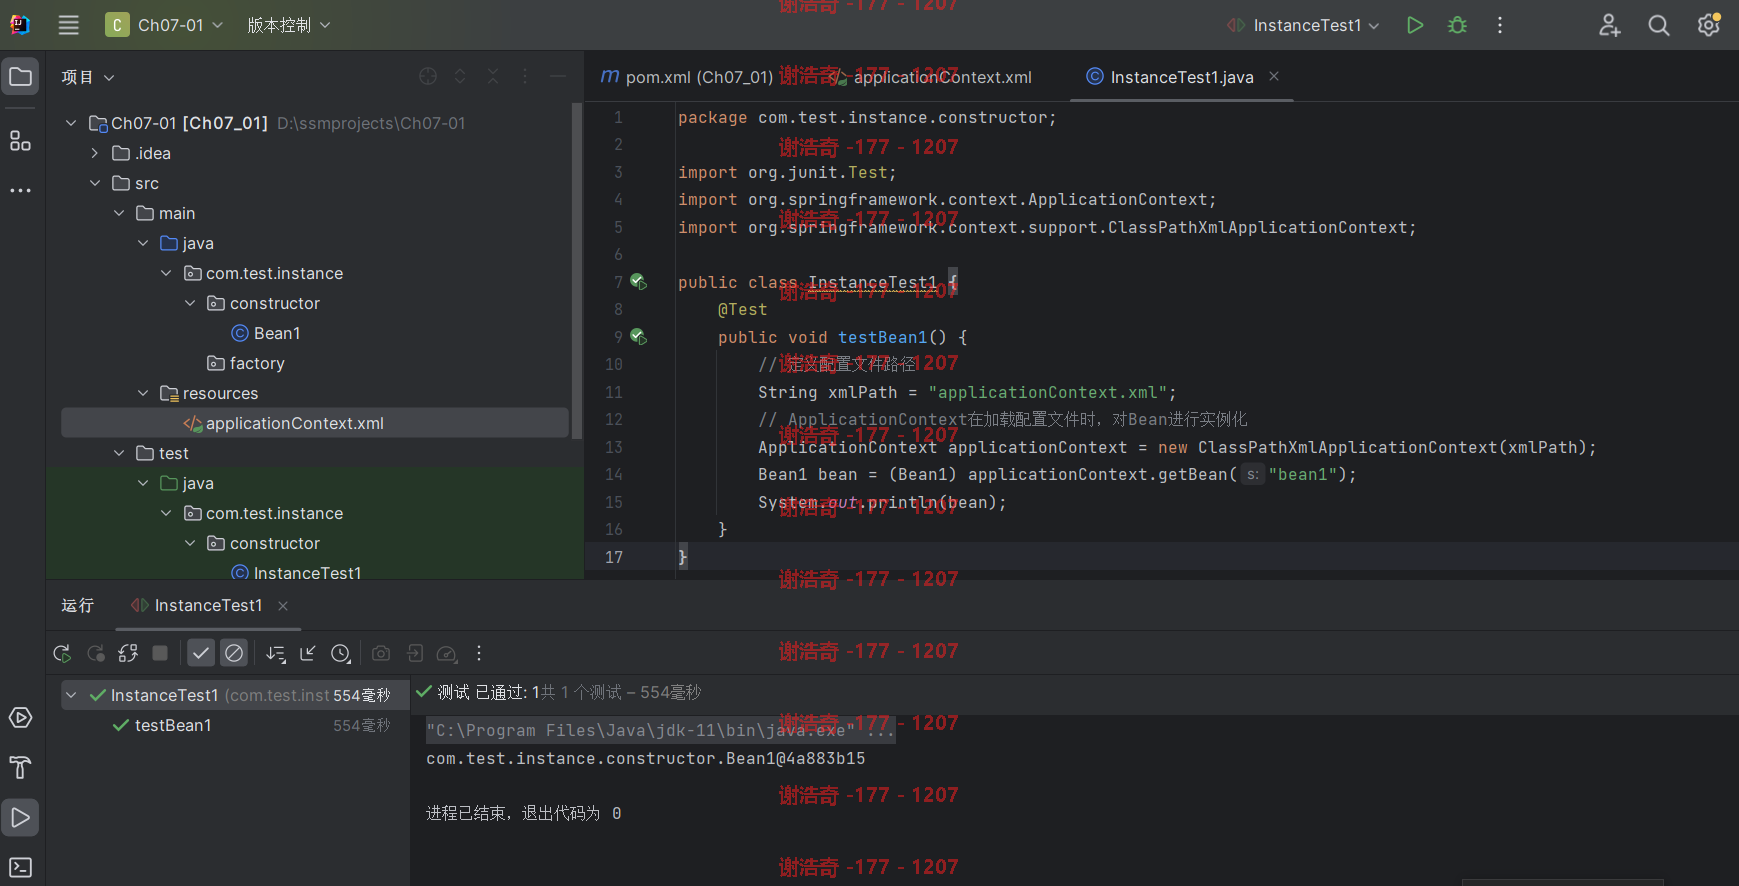
Task: Toggle the Run tool window icon
Action: click(21, 817)
